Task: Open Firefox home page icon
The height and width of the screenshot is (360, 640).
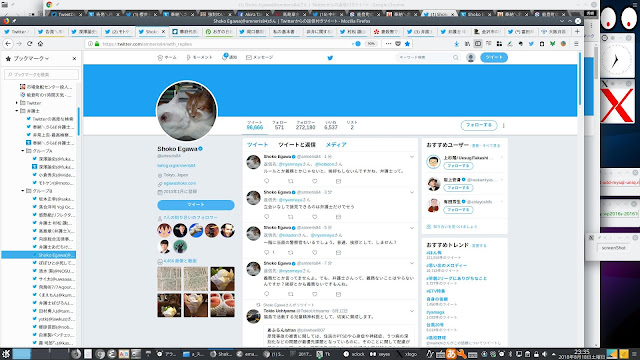Action: tap(40, 44)
